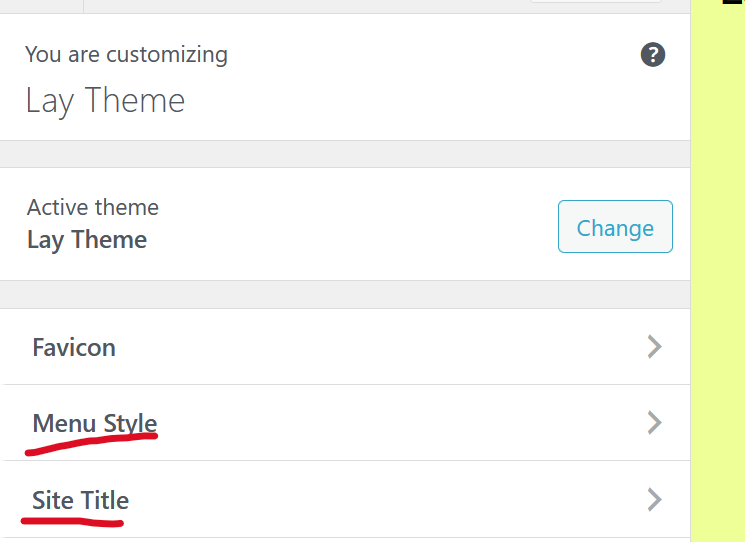Click the black mark atop the preview
The image size is (745, 542).
pyautogui.click(x=732, y=3)
